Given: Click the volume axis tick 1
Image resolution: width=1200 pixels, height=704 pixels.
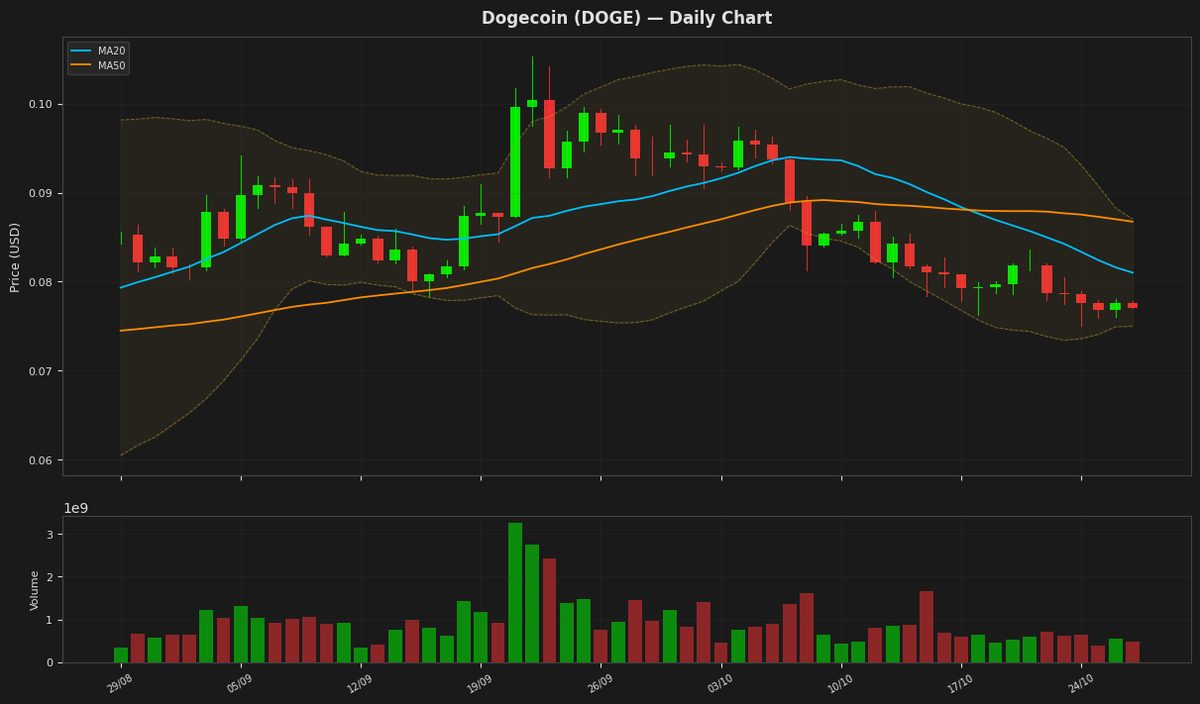Looking at the screenshot, I should click(x=48, y=620).
